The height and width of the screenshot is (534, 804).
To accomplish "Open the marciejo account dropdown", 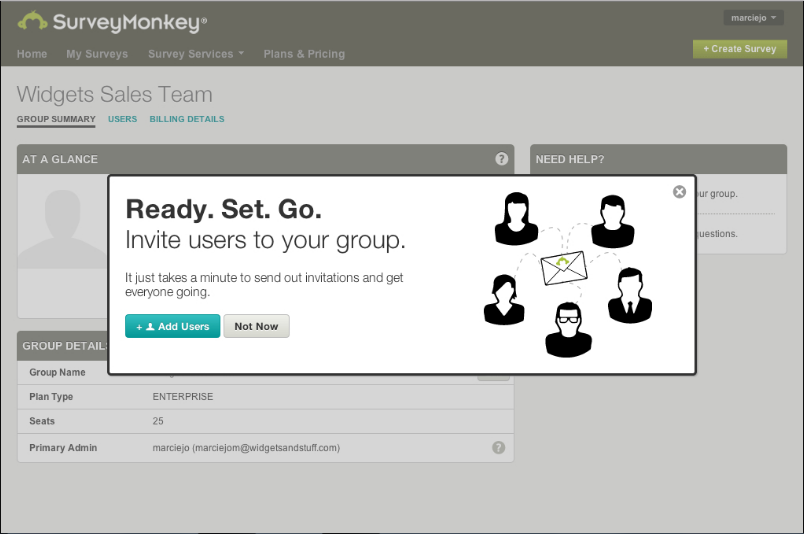I will (x=753, y=18).
